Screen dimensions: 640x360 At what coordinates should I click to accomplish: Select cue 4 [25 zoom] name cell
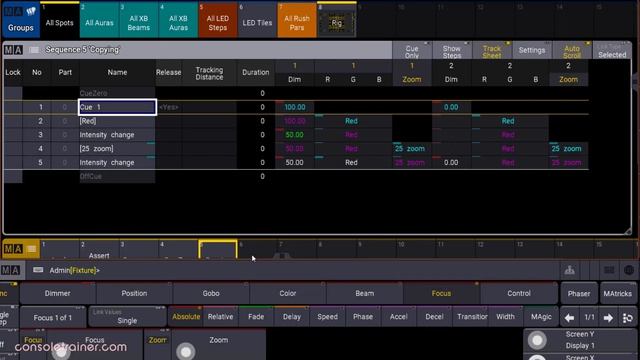pos(117,149)
